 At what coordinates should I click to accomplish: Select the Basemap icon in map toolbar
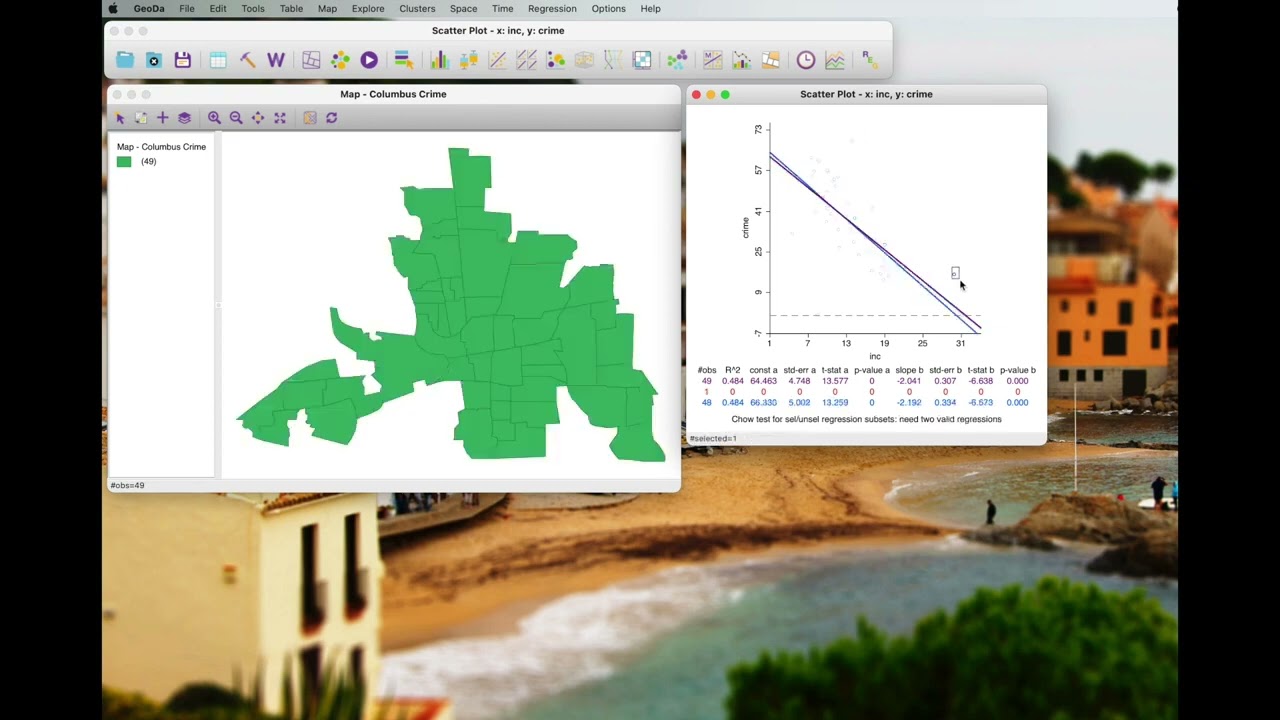click(310, 118)
